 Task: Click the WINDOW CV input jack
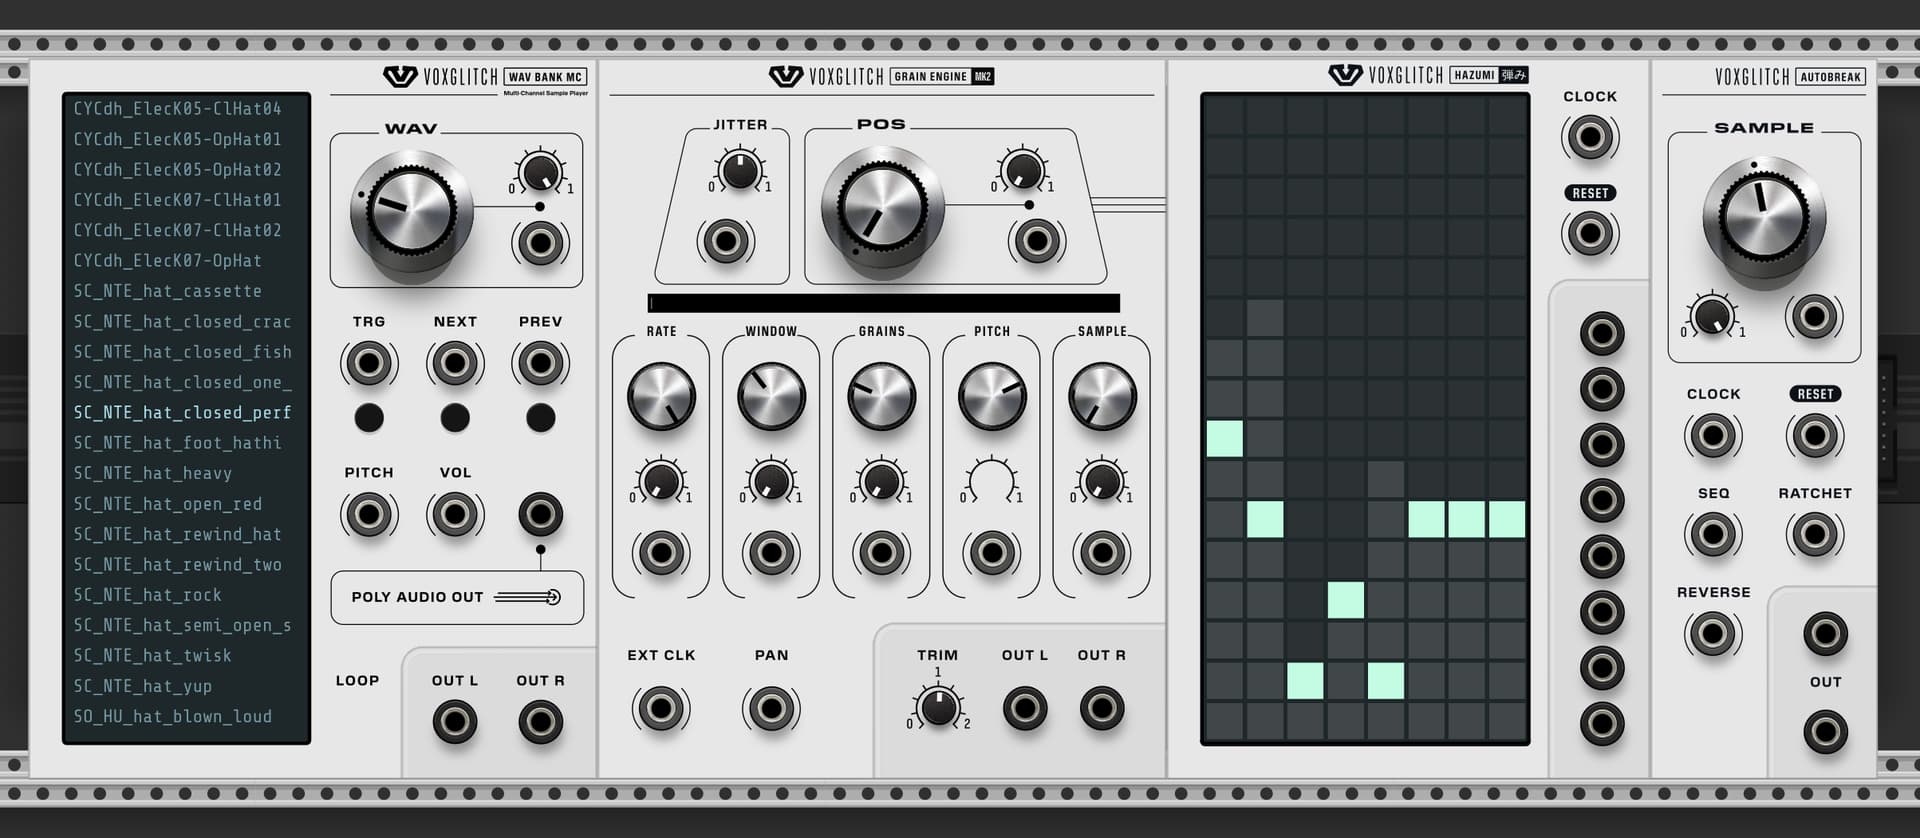(x=771, y=552)
